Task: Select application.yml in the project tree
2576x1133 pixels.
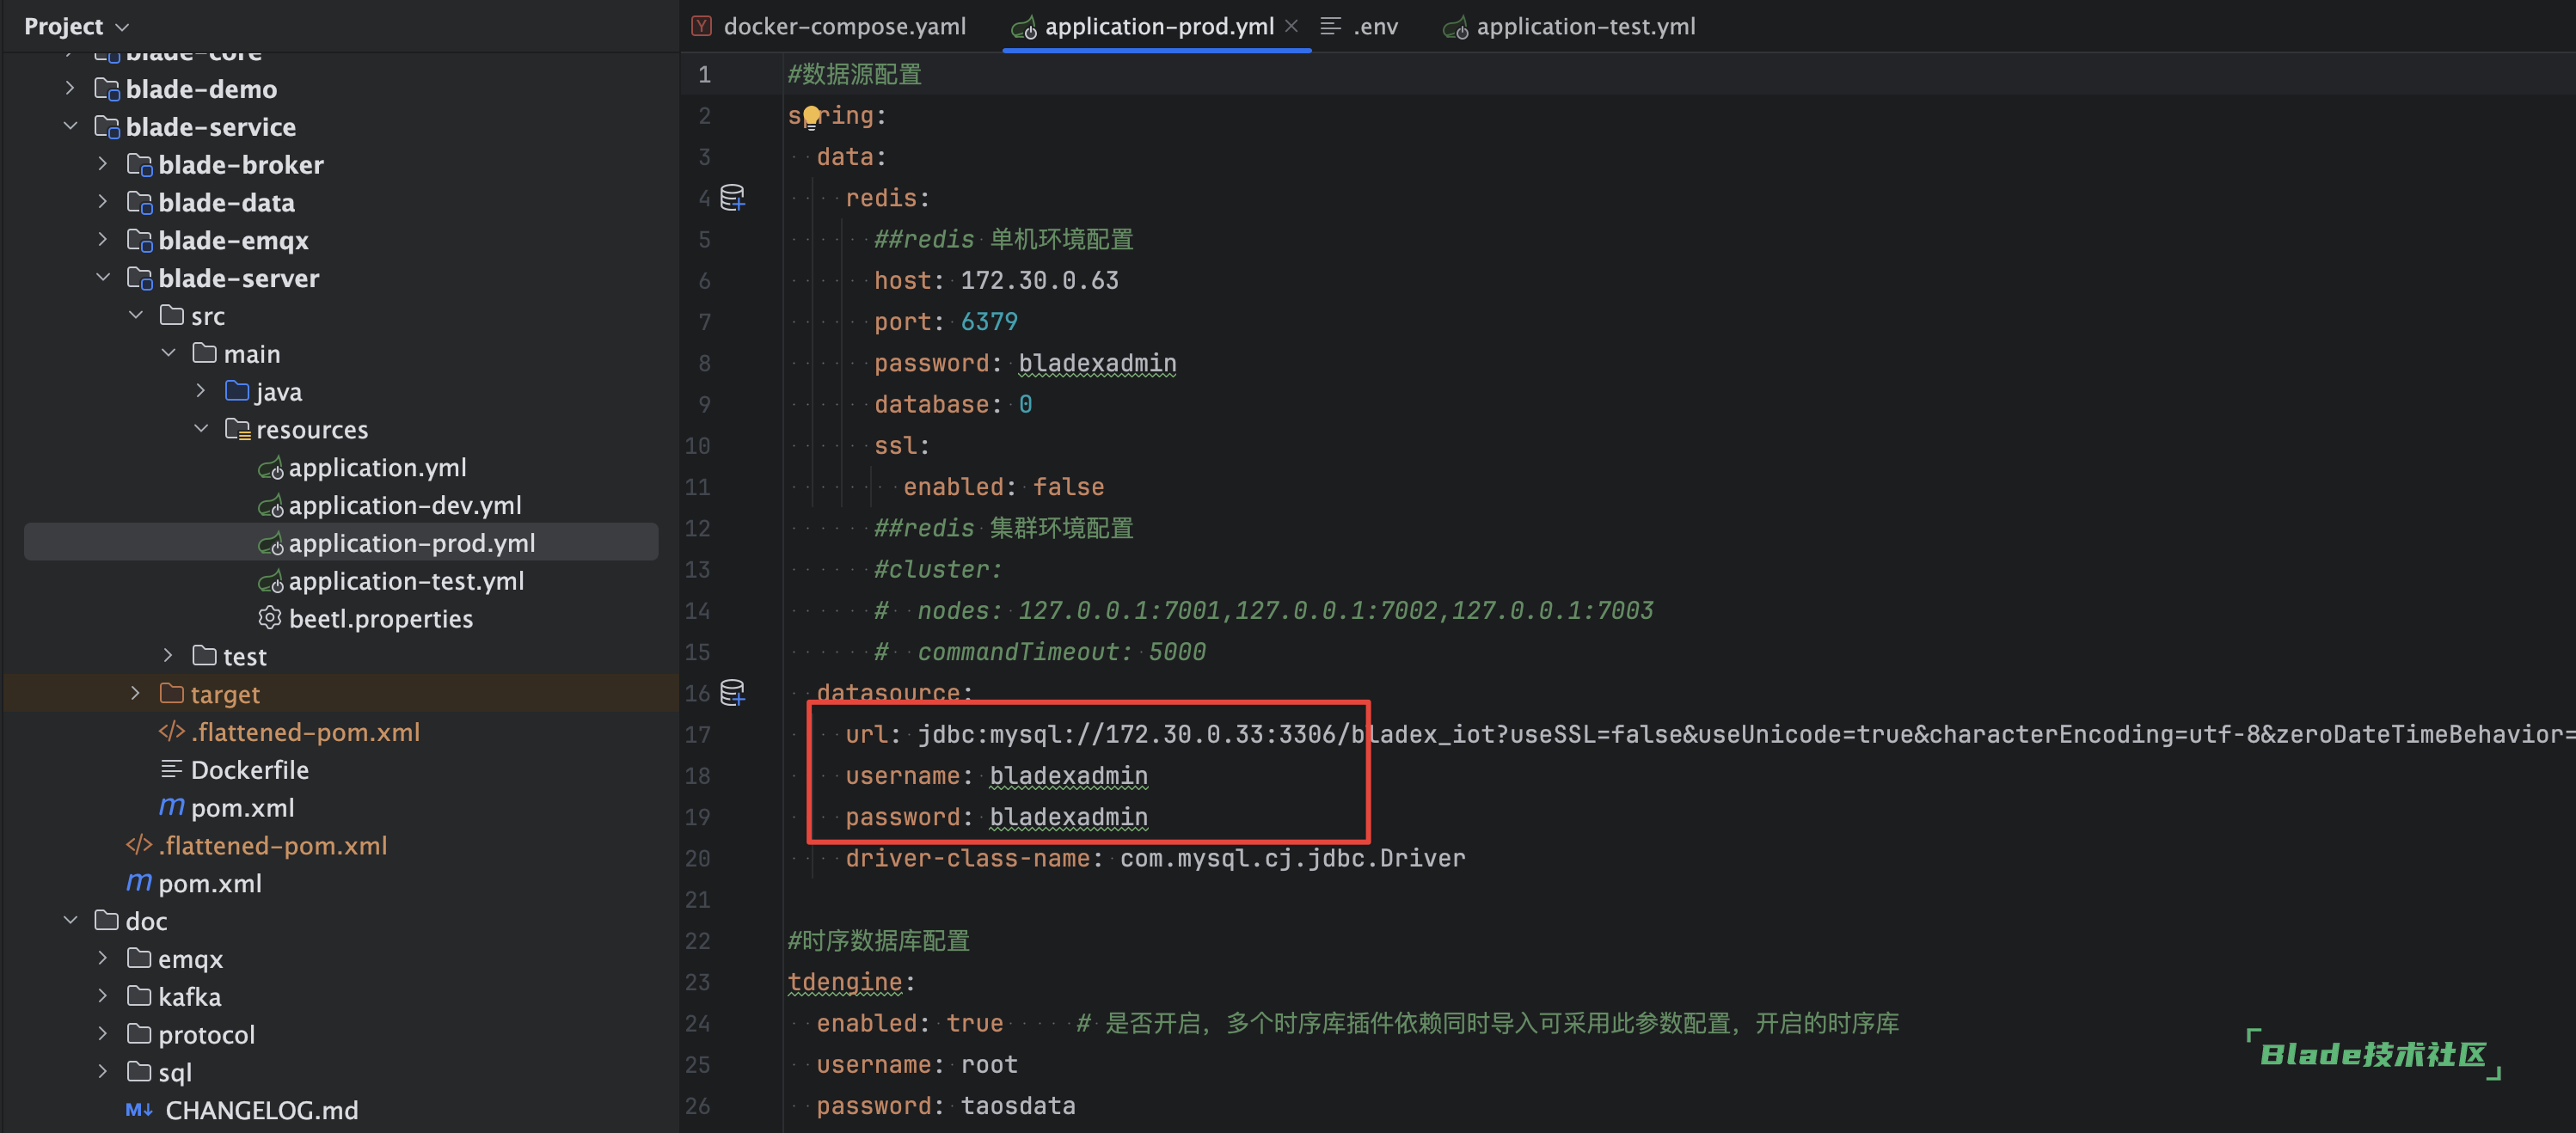Action: click(x=377, y=467)
